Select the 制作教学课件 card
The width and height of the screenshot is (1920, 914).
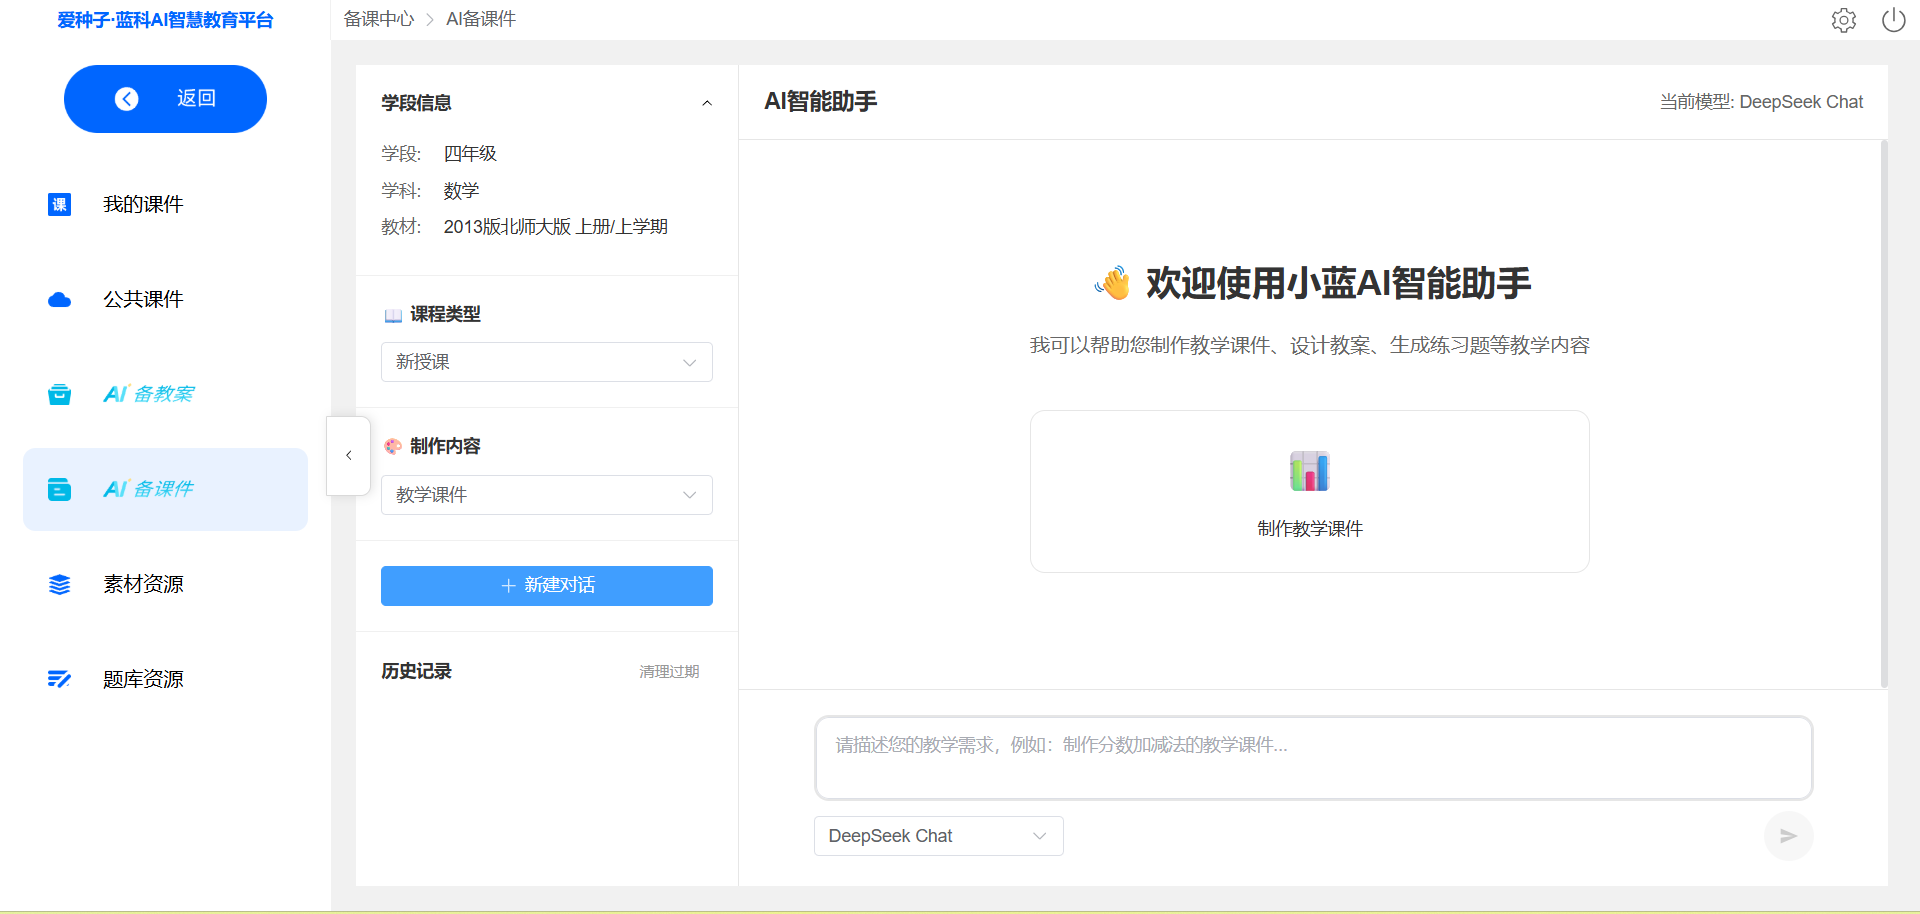(x=1310, y=491)
